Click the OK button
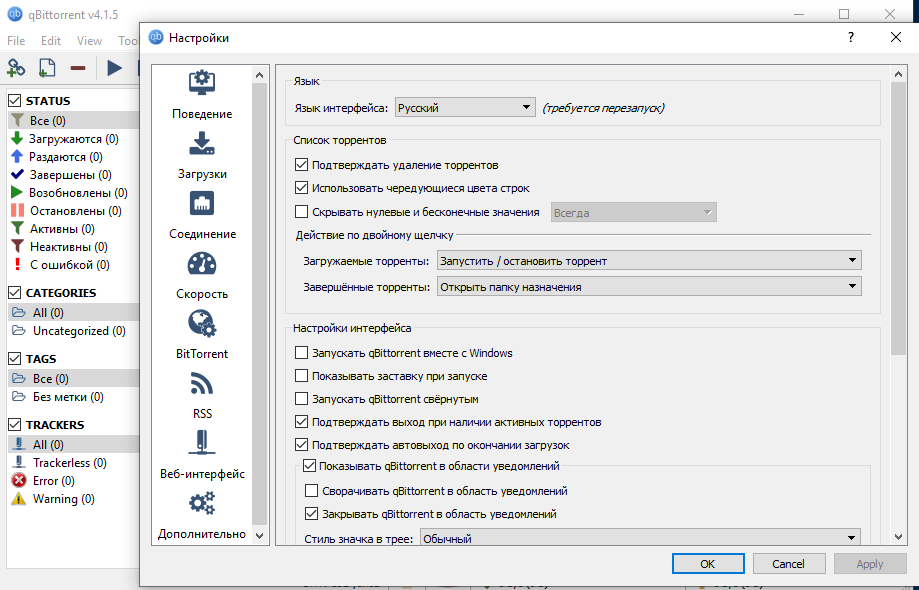919x590 pixels. coord(708,564)
